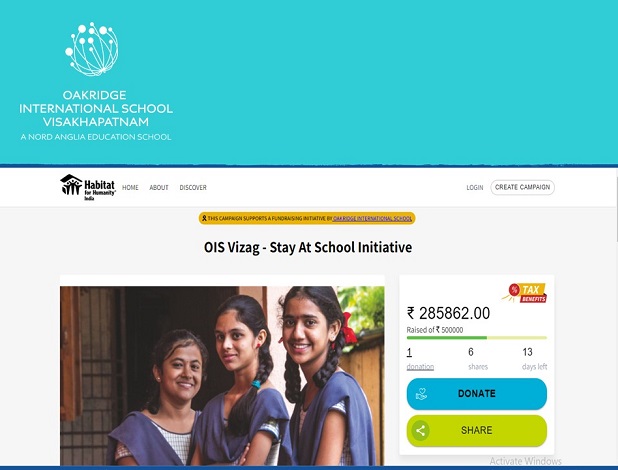Click the LOGIN link
Viewport: 618px width, 470px height.
click(x=475, y=188)
